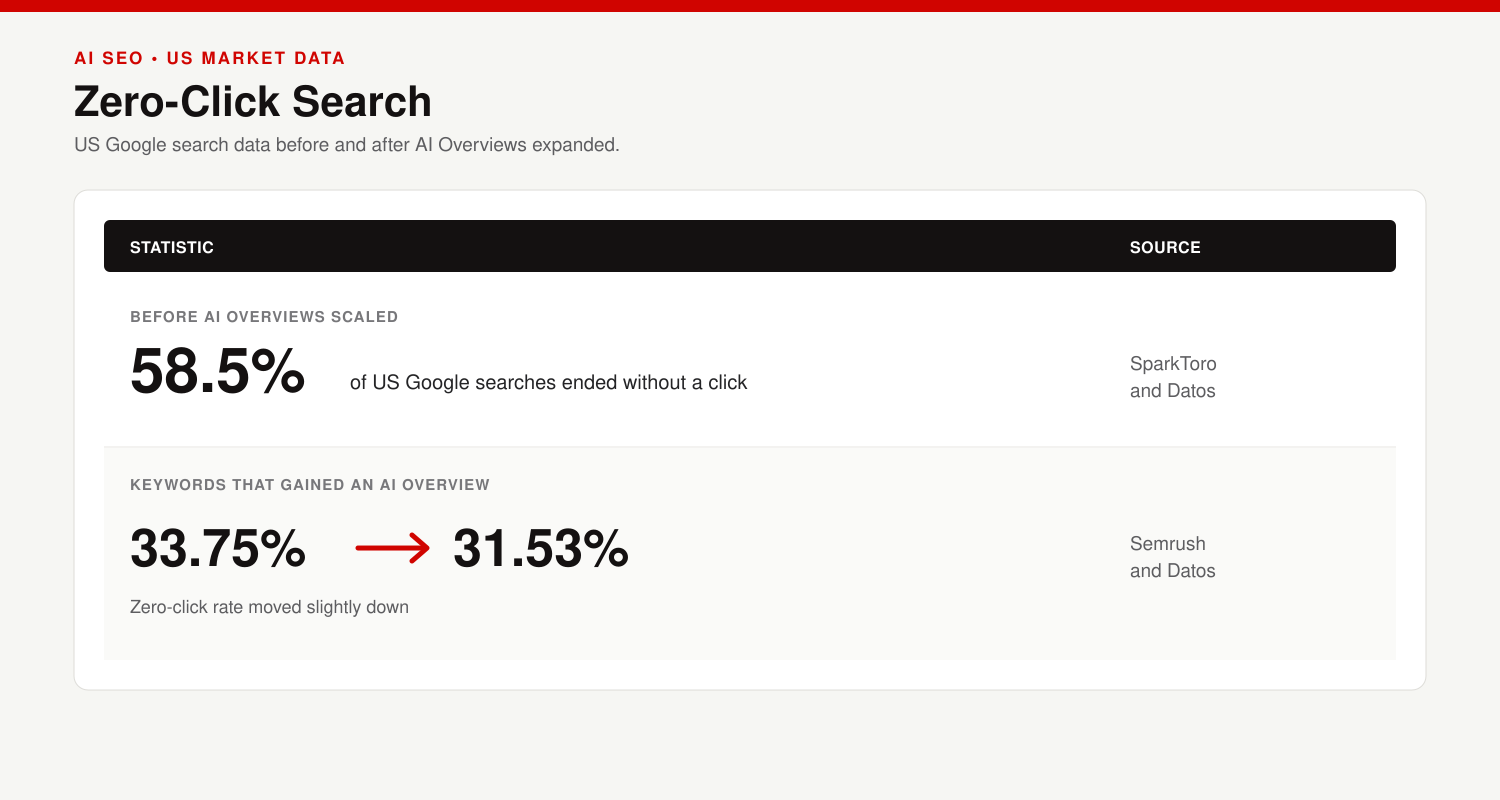1500x800 pixels.
Task: Click the black table header bar
Action: tap(750, 246)
